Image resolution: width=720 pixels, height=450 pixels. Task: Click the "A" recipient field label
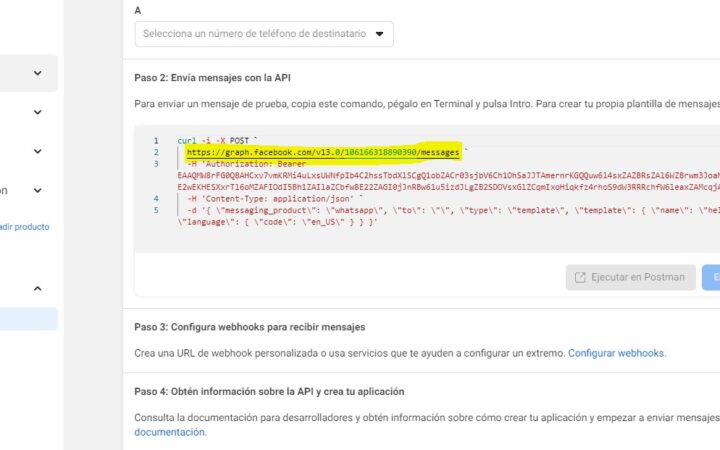click(x=138, y=11)
